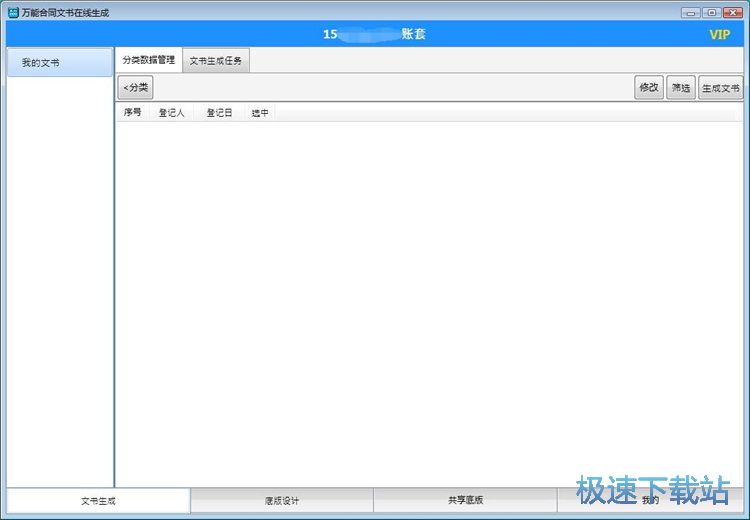This screenshot has width=750, height=520.
Task: Open the 共享底版 bottom tab
Action: [465, 501]
